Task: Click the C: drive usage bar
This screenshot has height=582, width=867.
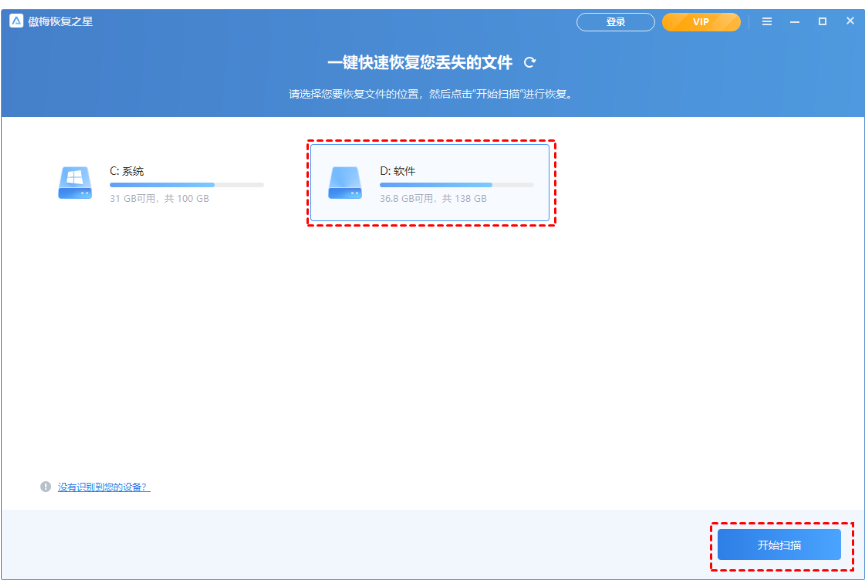Action: coord(186,185)
